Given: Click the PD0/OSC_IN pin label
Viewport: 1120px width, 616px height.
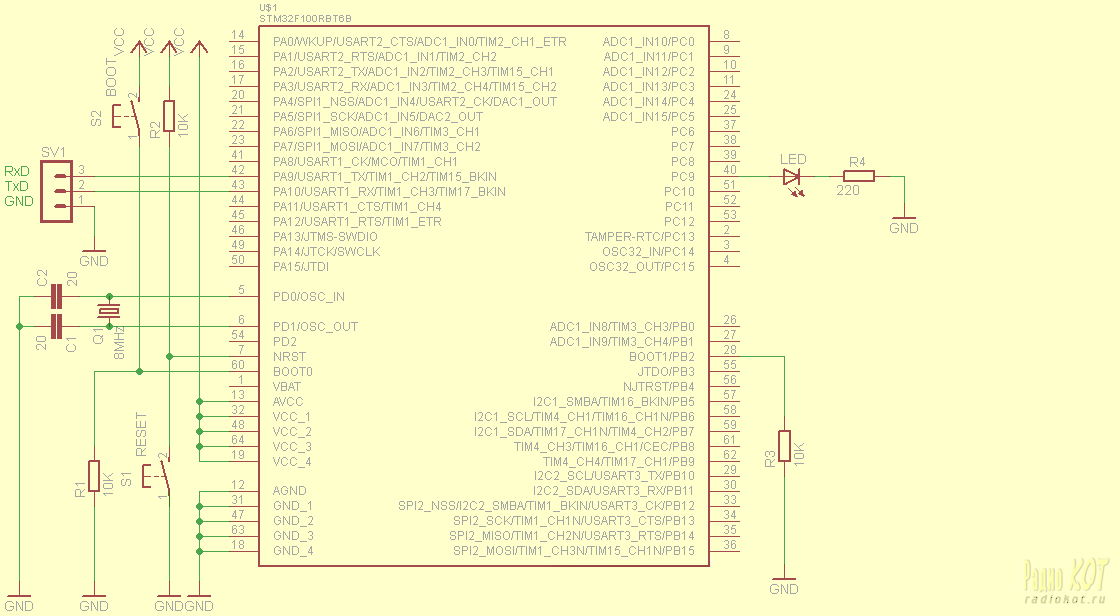Looking at the screenshot, I should pos(308,296).
